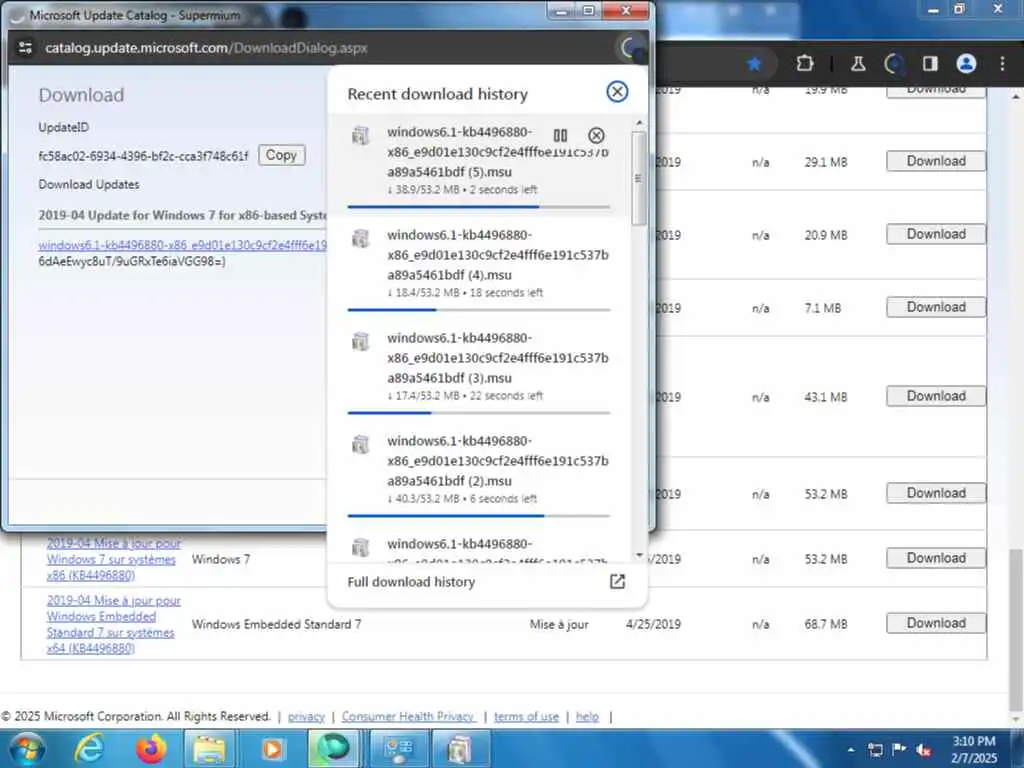Open the privacy footer link
This screenshot has width=1024, height=768.
click(306, 716)
